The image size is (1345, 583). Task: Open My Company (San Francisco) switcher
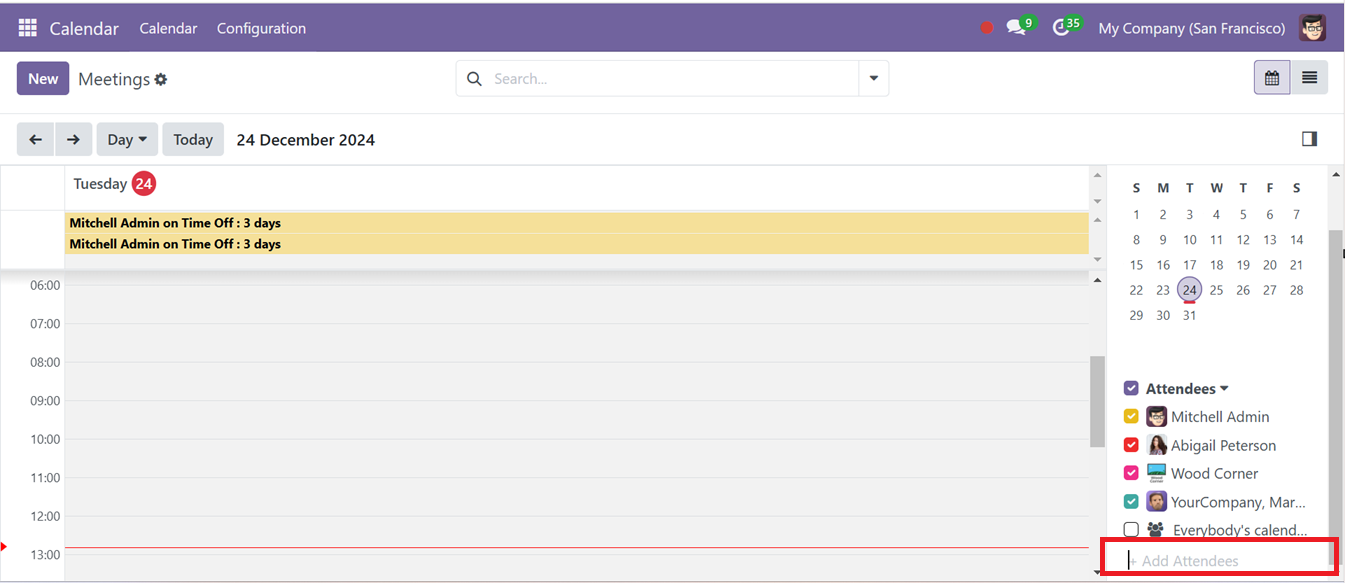[x=1191, y=28]
